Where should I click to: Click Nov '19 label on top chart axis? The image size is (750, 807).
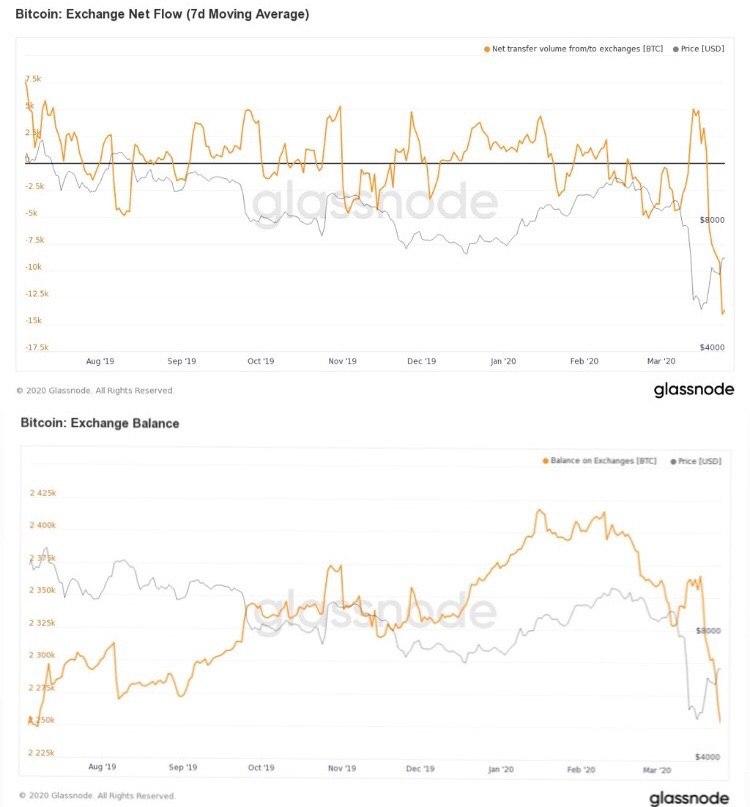click(342, 361)
